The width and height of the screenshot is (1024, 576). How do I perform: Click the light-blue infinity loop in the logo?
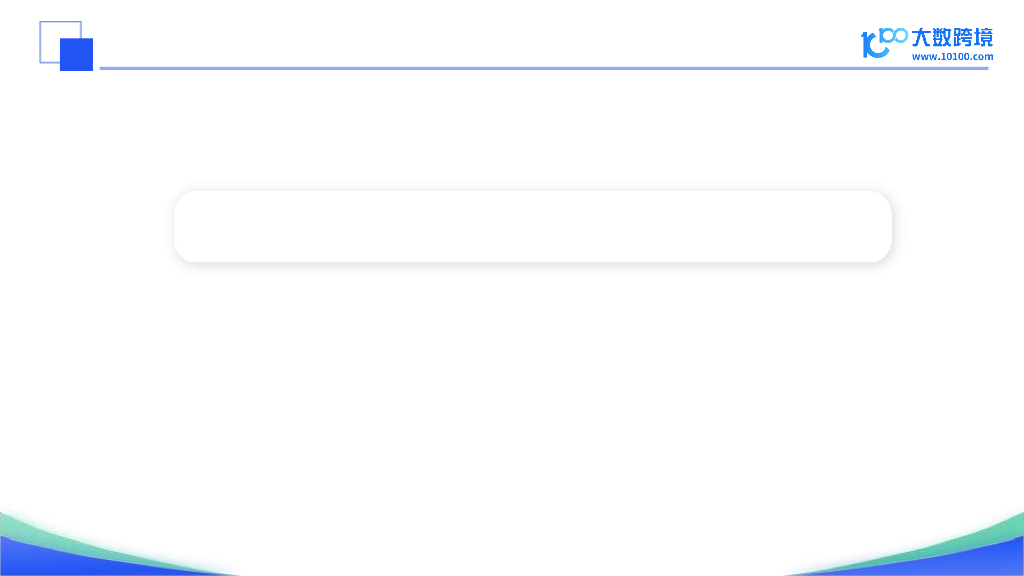pos(895,36)
